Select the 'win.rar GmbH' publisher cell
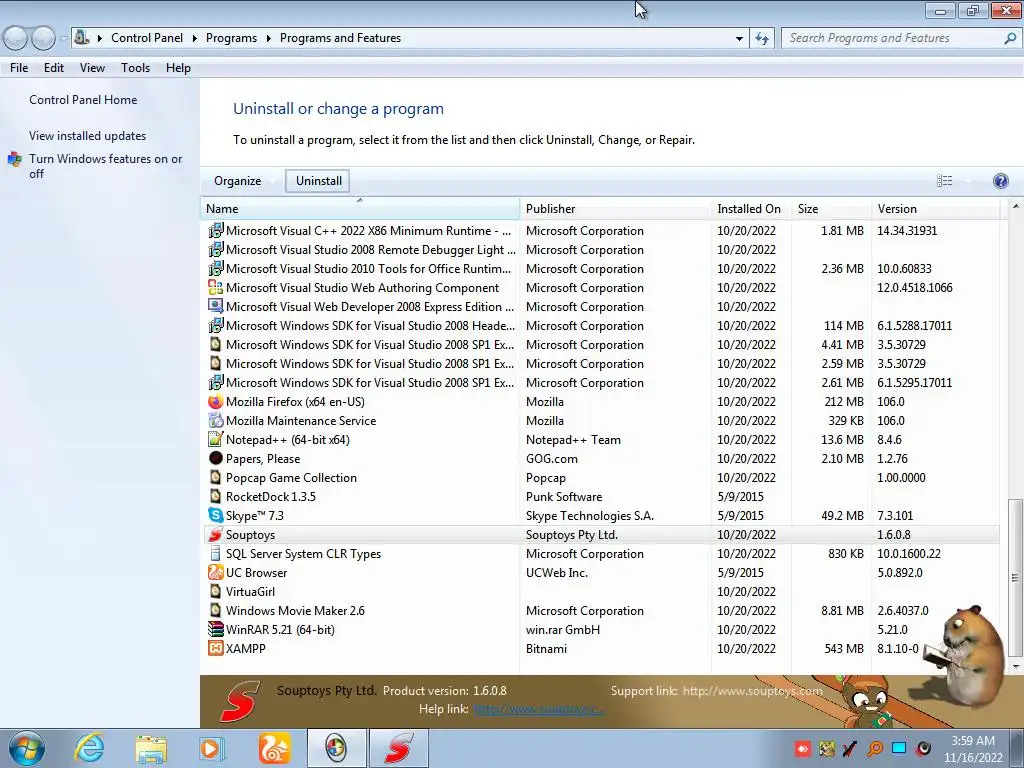 click(x=562, y=630)
